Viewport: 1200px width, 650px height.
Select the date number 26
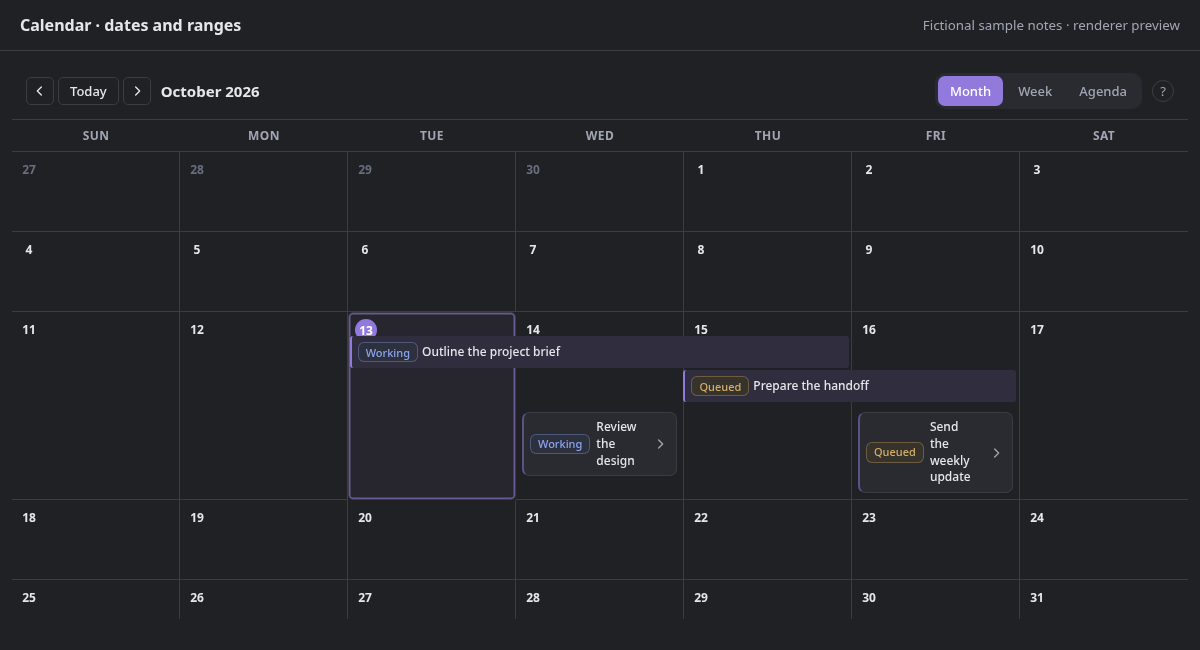point(197,598)
